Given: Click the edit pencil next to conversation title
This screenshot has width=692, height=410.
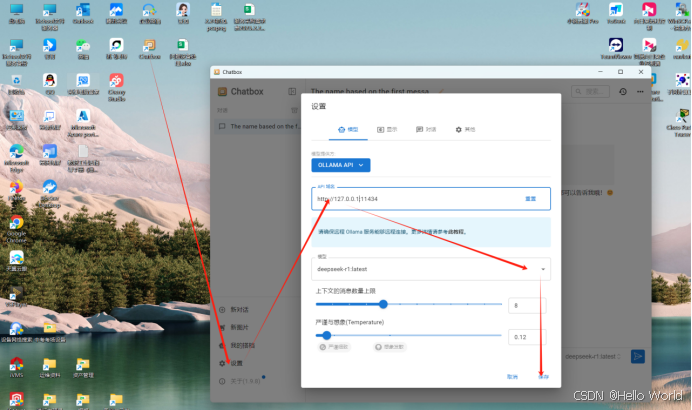Looking at the screenshot, I should [x=441, y=91].
